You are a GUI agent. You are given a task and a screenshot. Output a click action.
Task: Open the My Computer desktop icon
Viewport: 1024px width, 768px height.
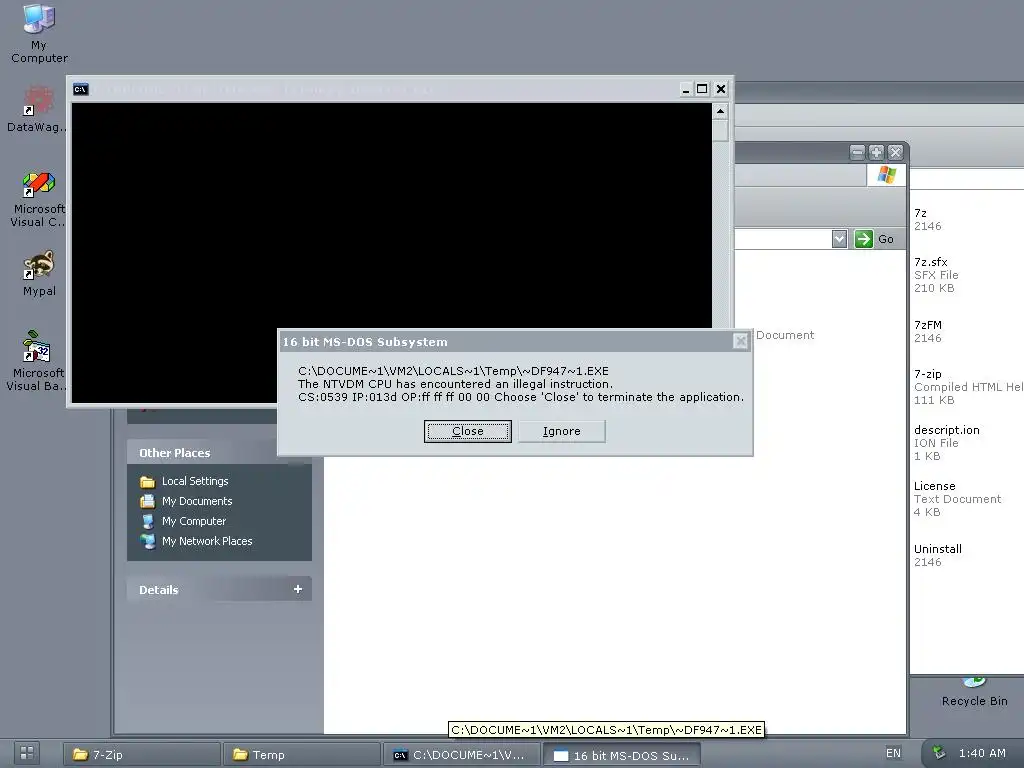[x=39, y=33]
